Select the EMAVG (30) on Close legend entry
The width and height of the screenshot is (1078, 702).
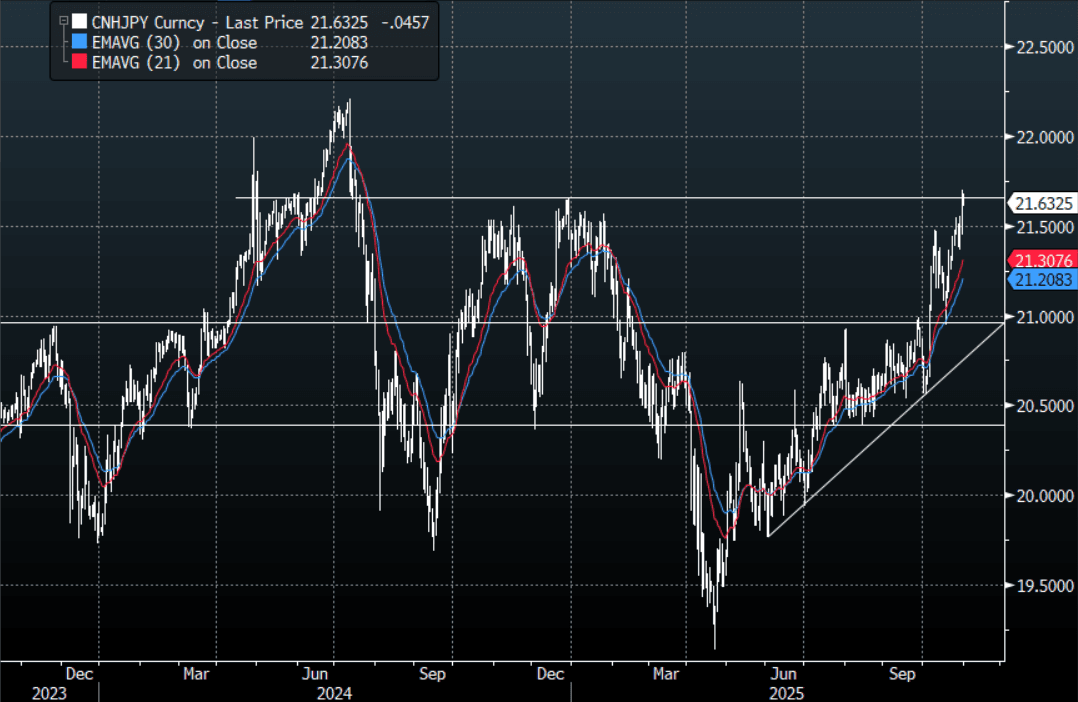coord(176,42)
